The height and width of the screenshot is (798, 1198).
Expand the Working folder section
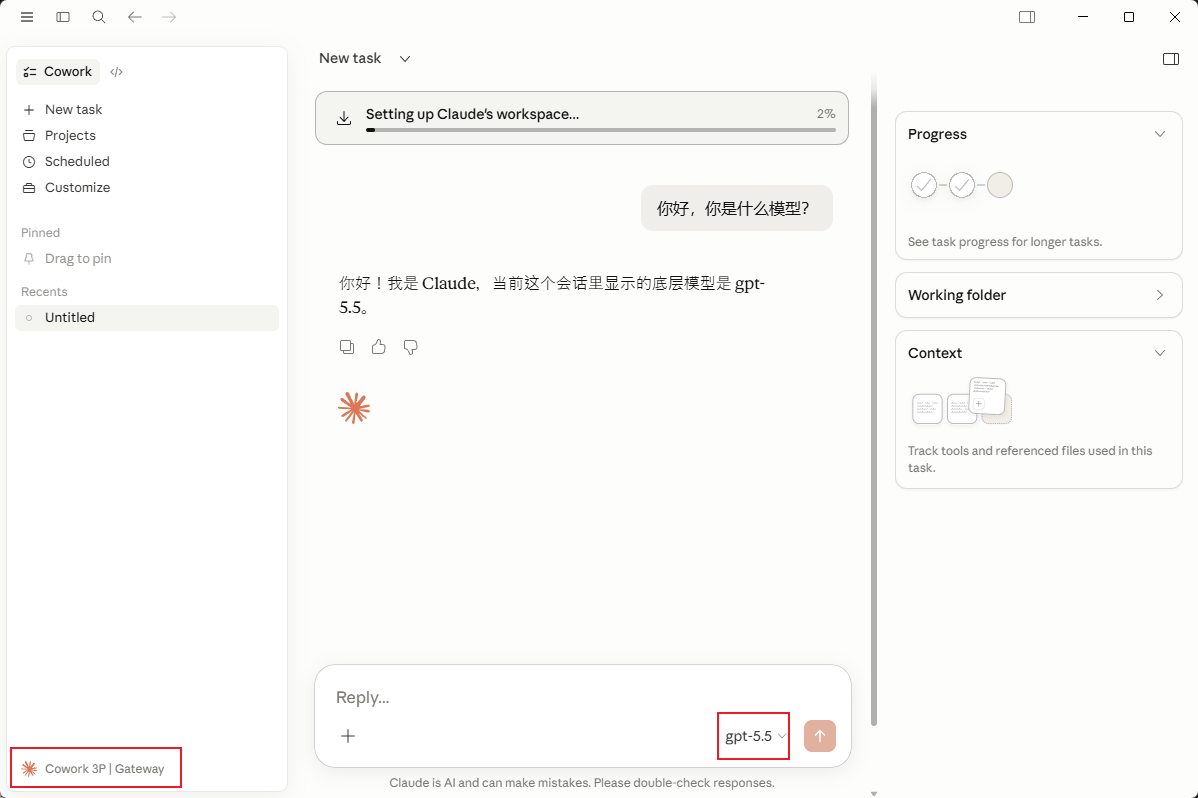[1038, 295]
